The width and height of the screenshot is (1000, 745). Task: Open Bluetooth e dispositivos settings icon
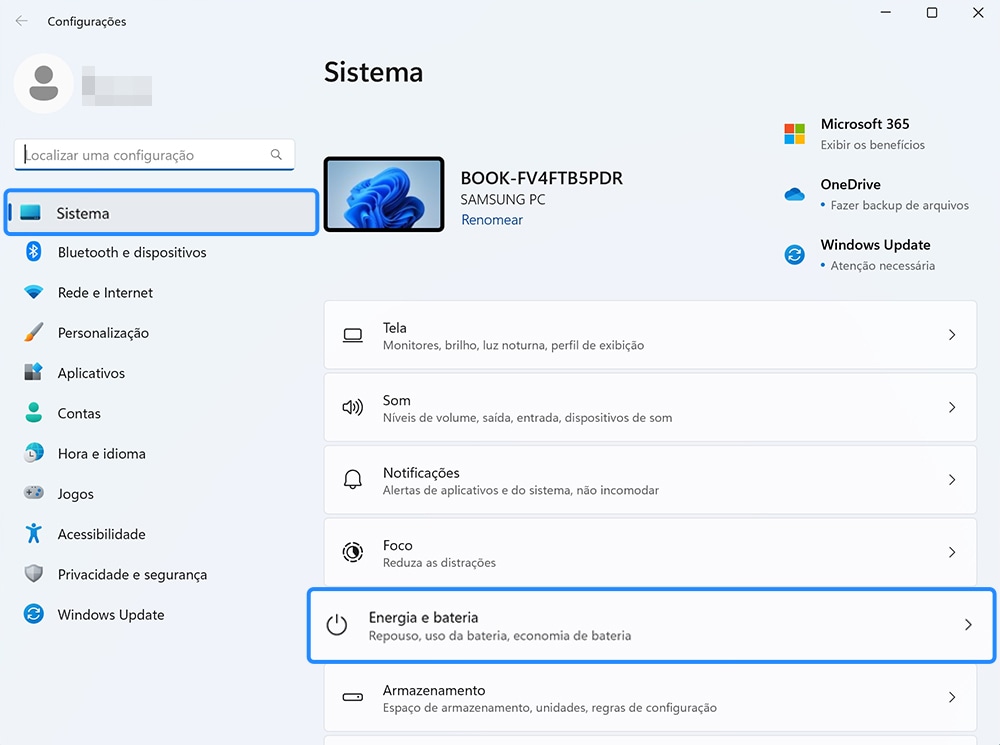click(x=34, y=252)
